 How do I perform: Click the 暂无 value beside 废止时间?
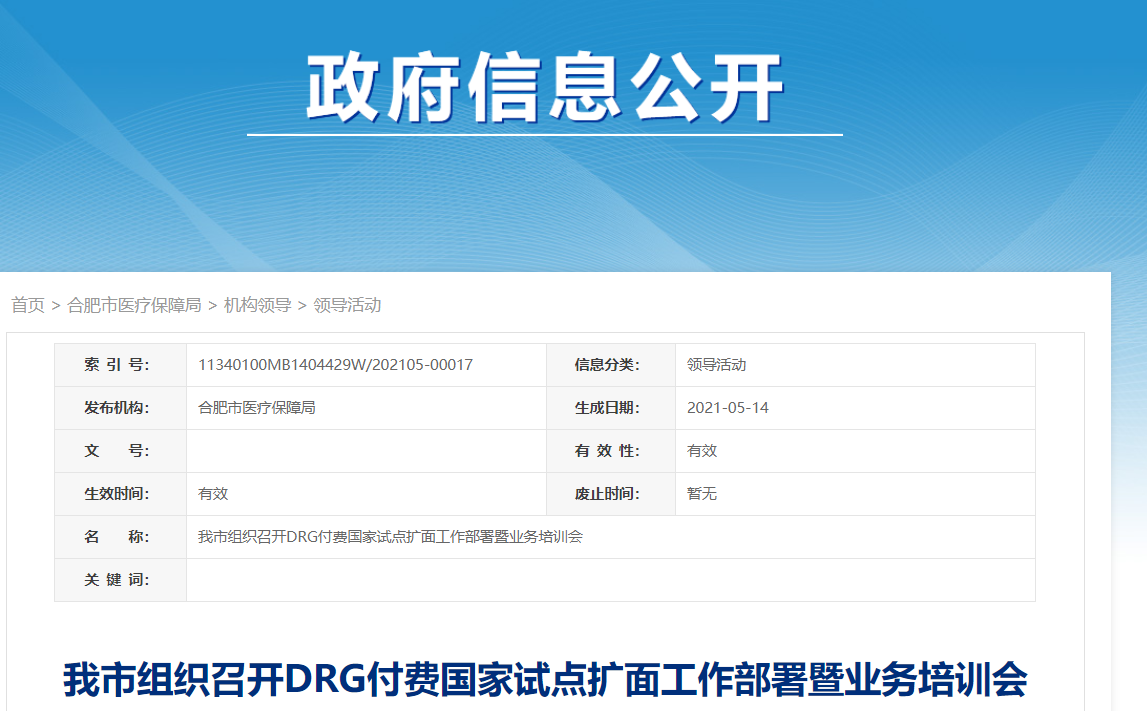[x=702, y=494]
